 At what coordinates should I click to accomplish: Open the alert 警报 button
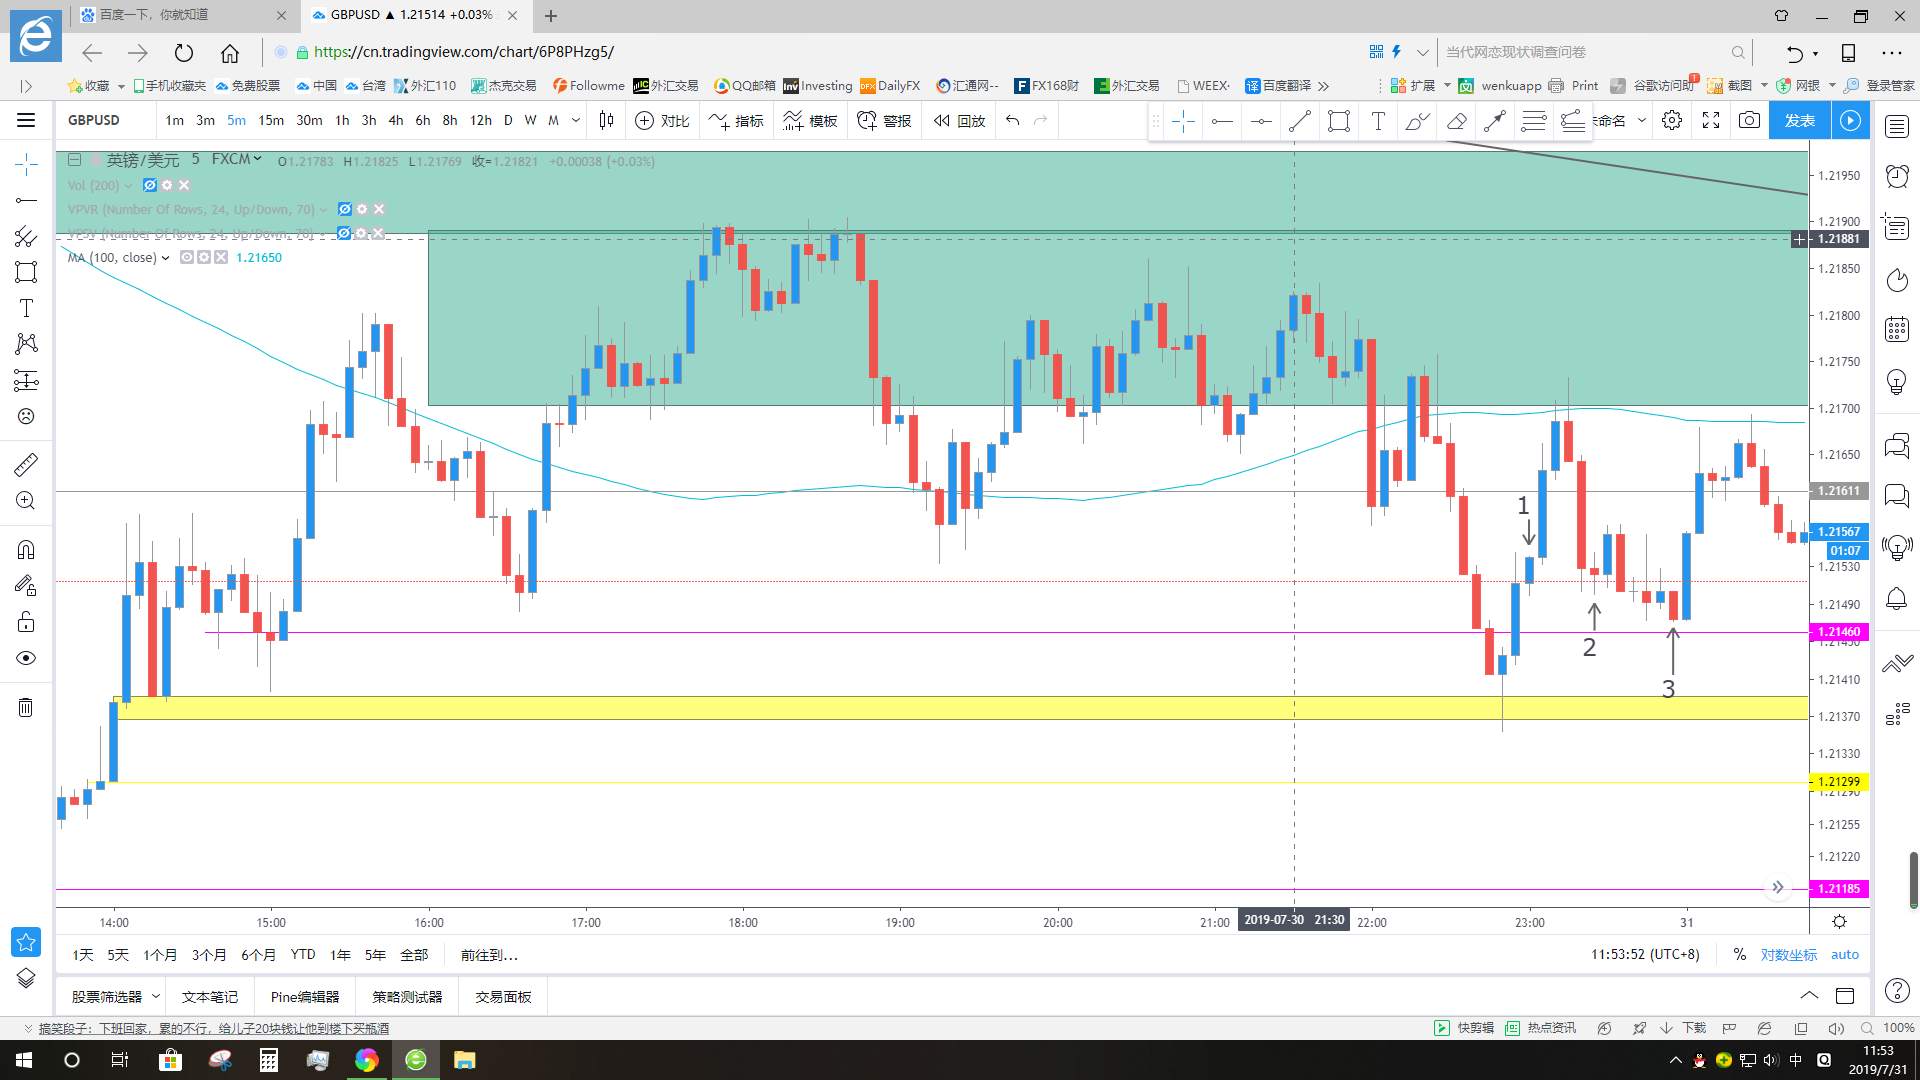point(884,121)
